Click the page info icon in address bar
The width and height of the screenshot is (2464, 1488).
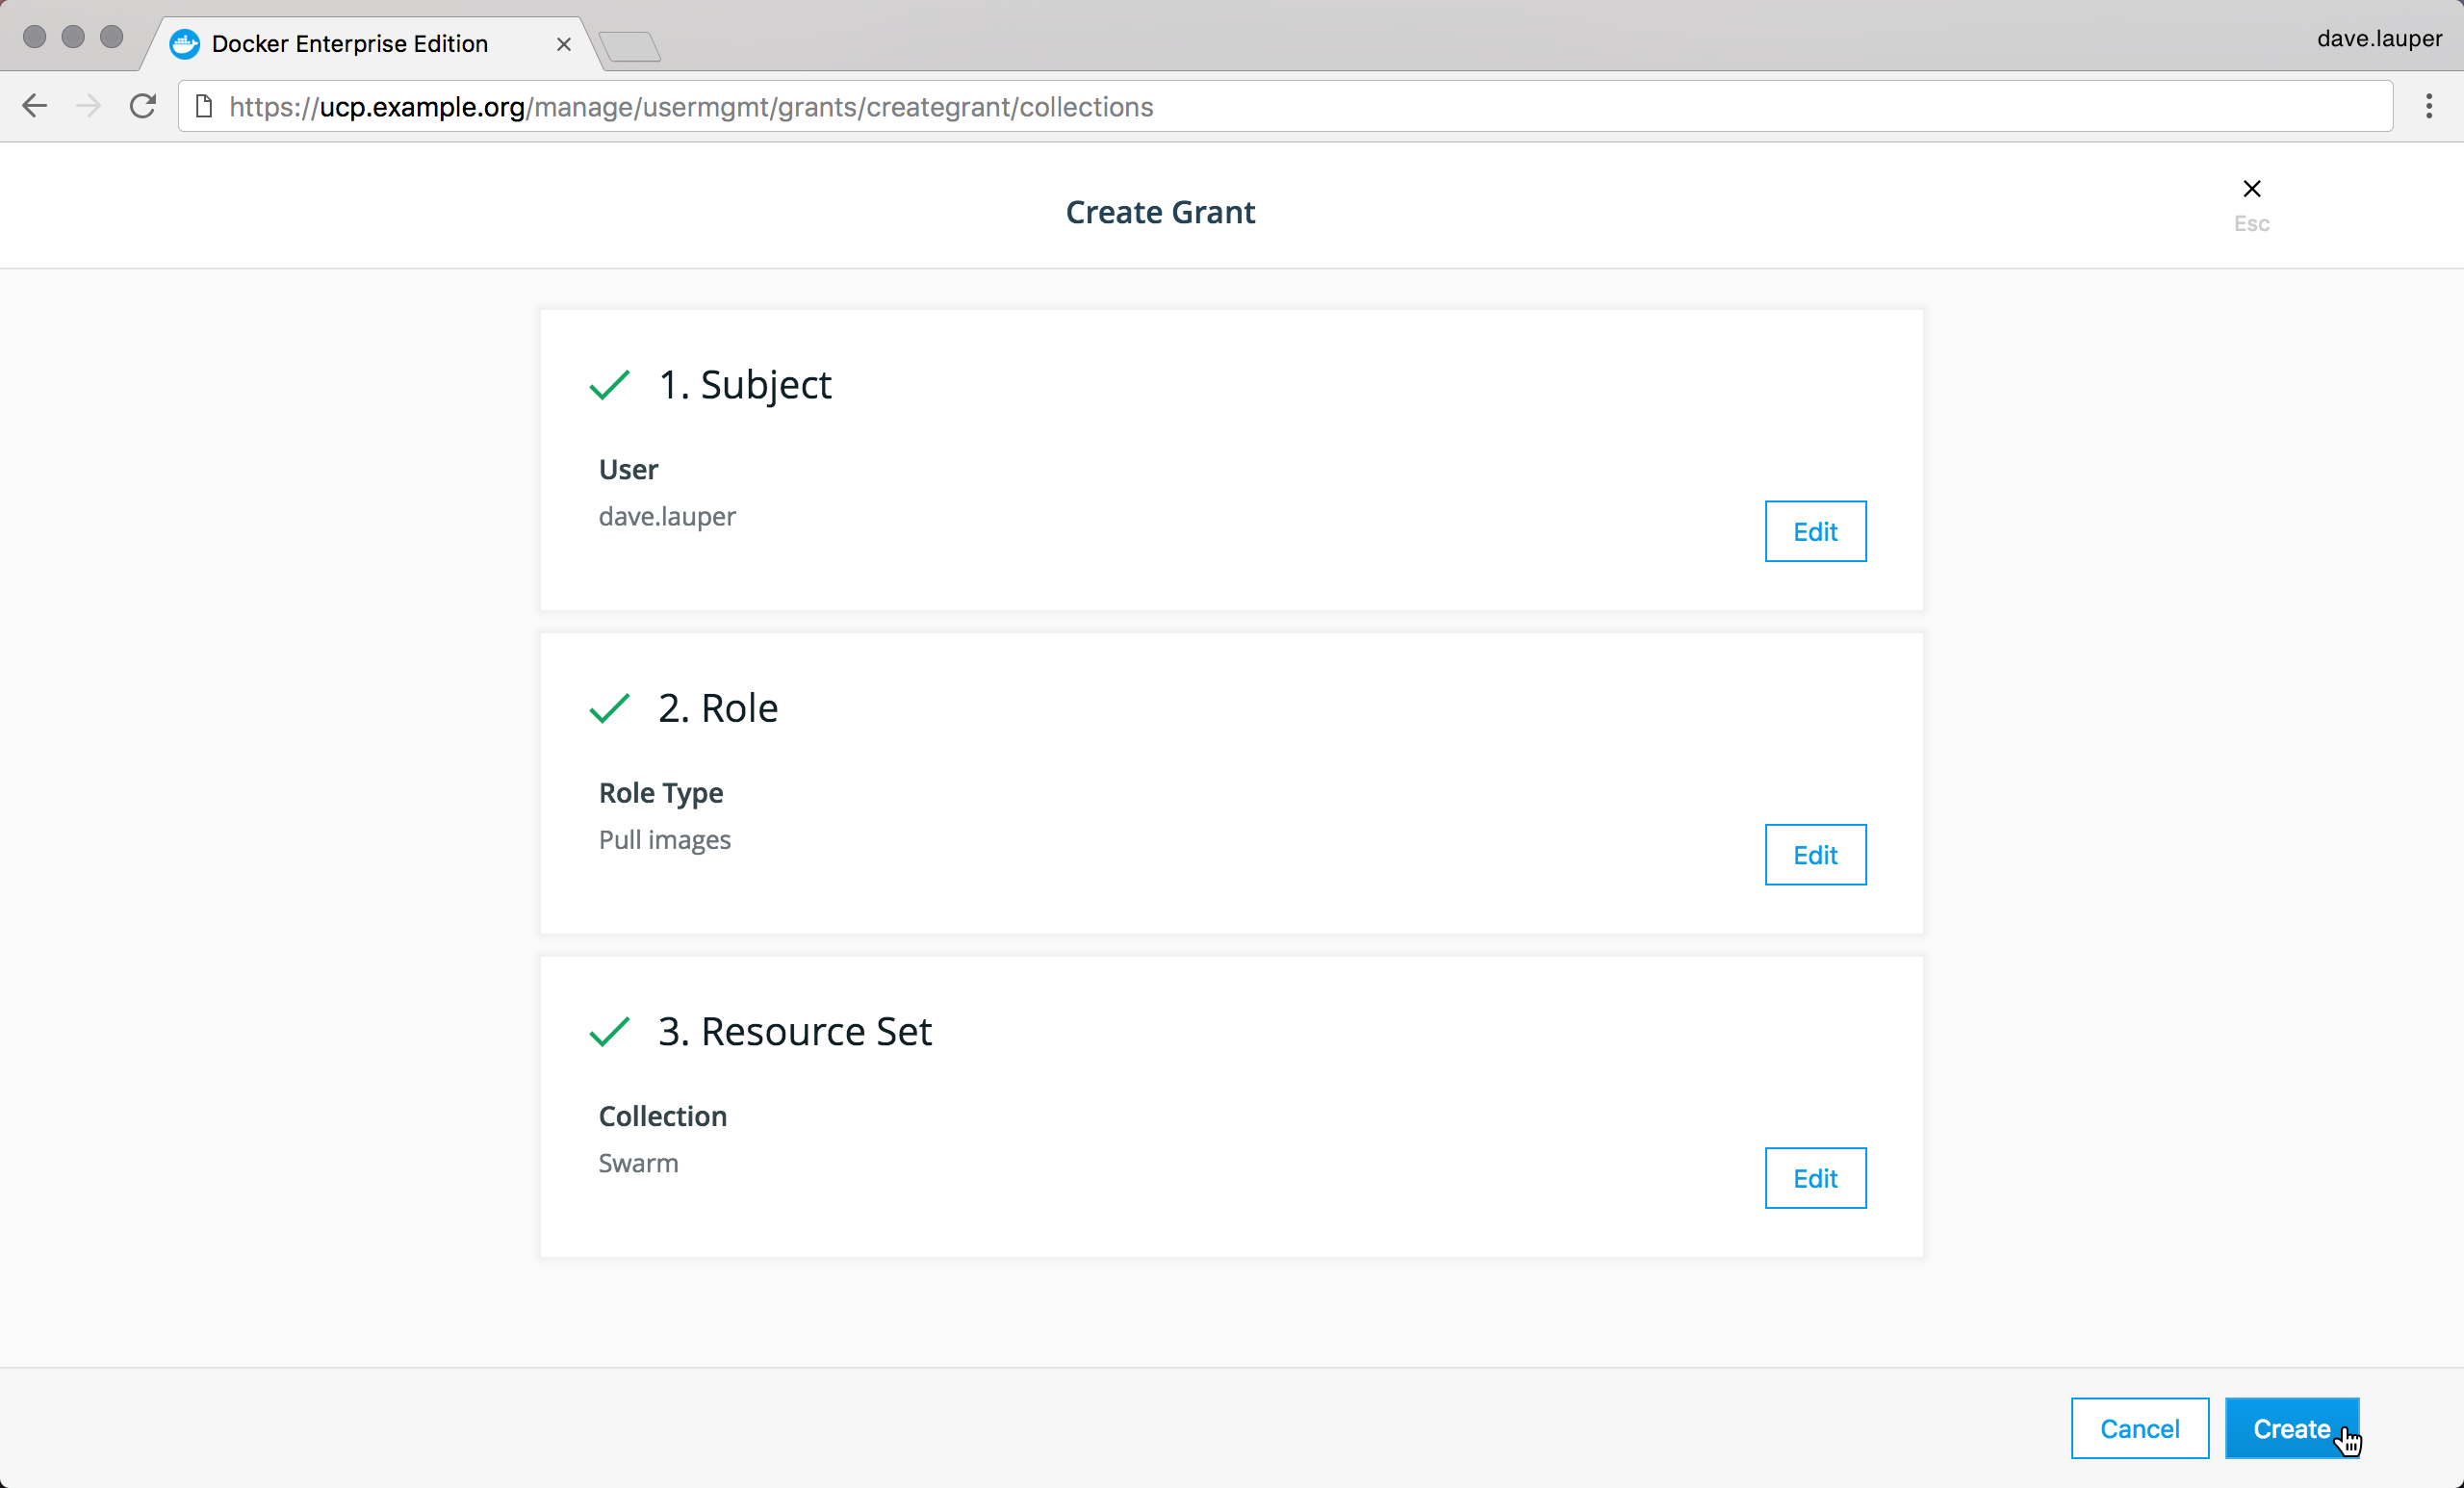click(204, 106)
